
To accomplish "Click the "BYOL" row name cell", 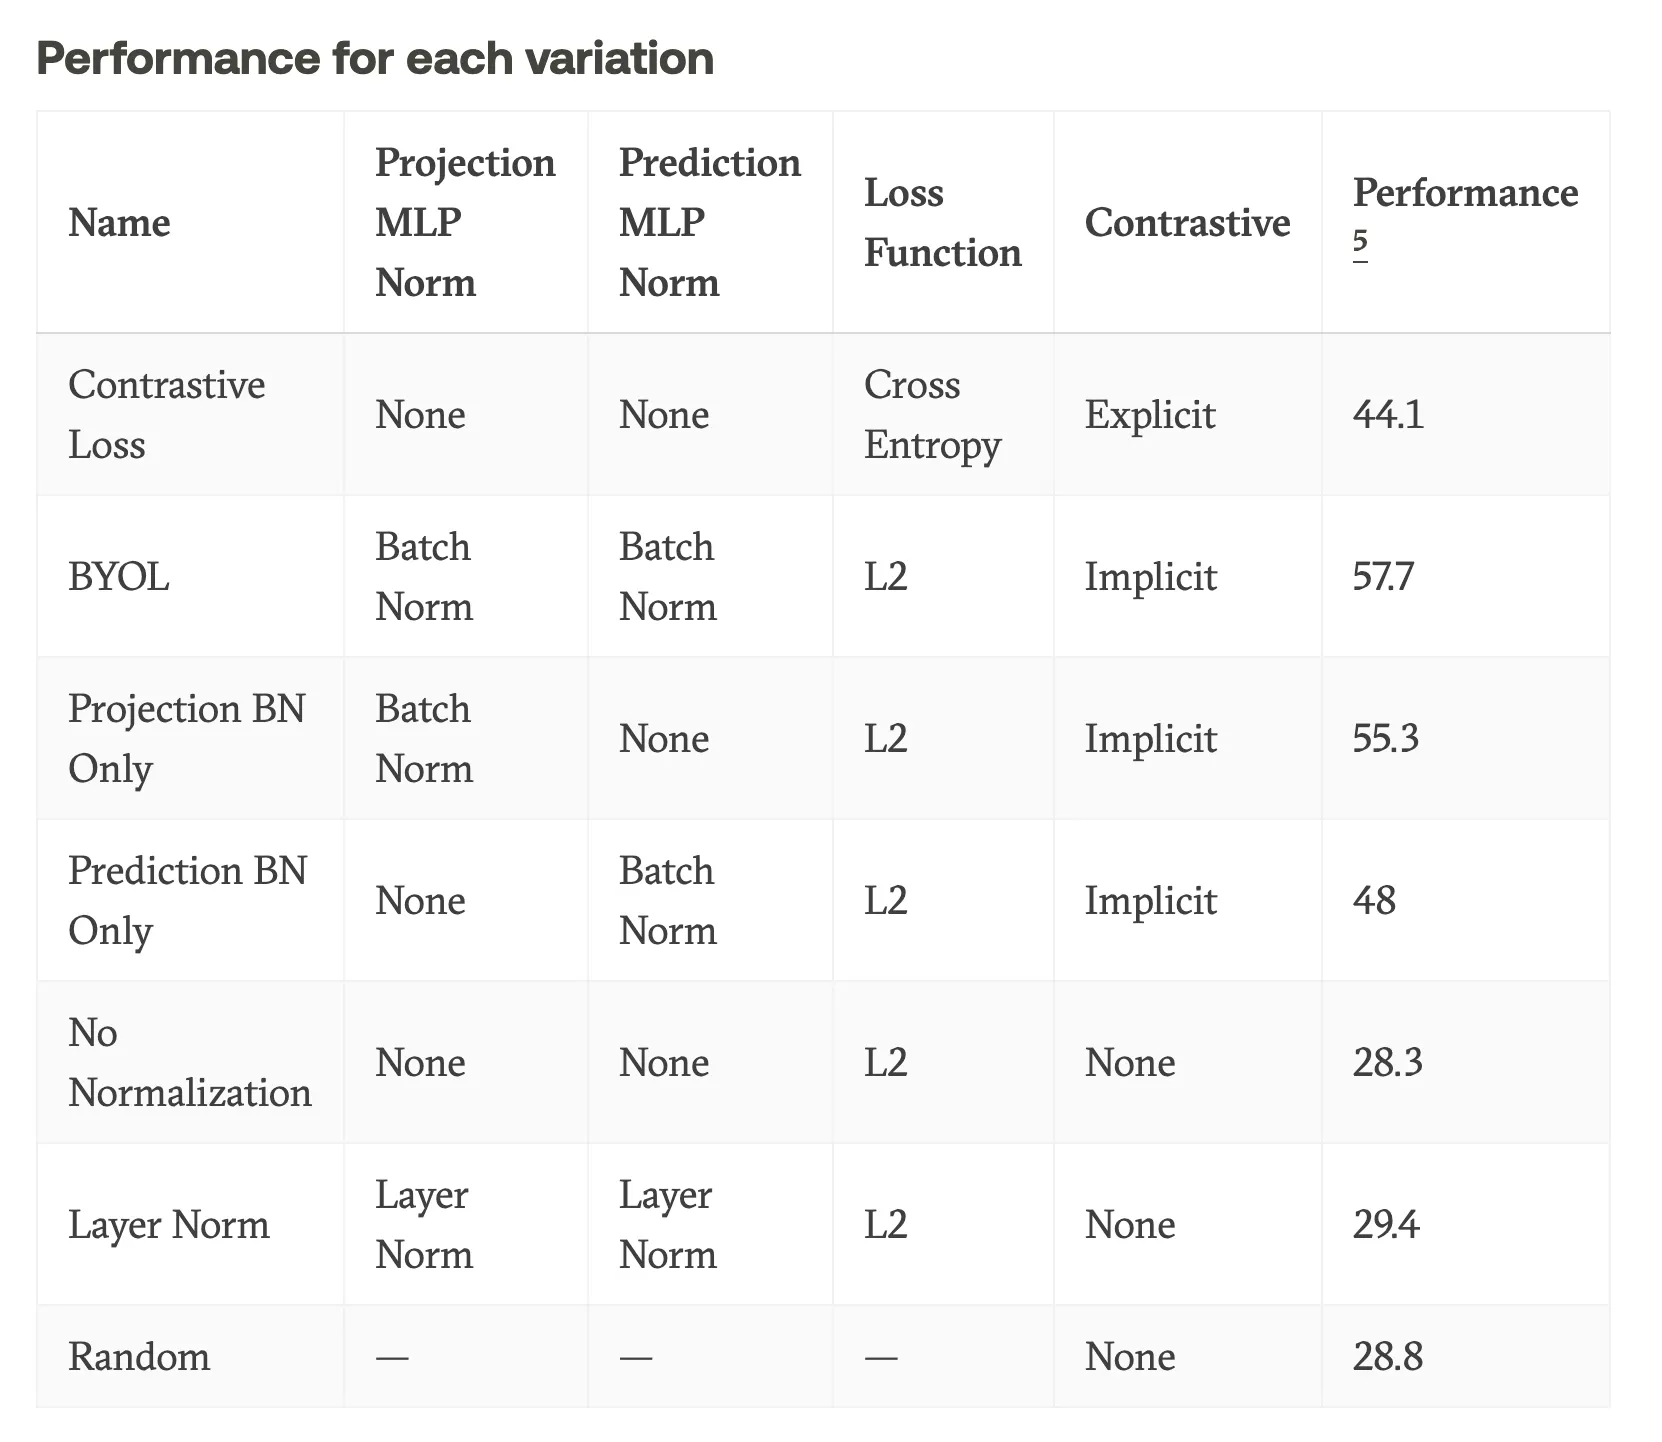I will (x=119, y=576).
